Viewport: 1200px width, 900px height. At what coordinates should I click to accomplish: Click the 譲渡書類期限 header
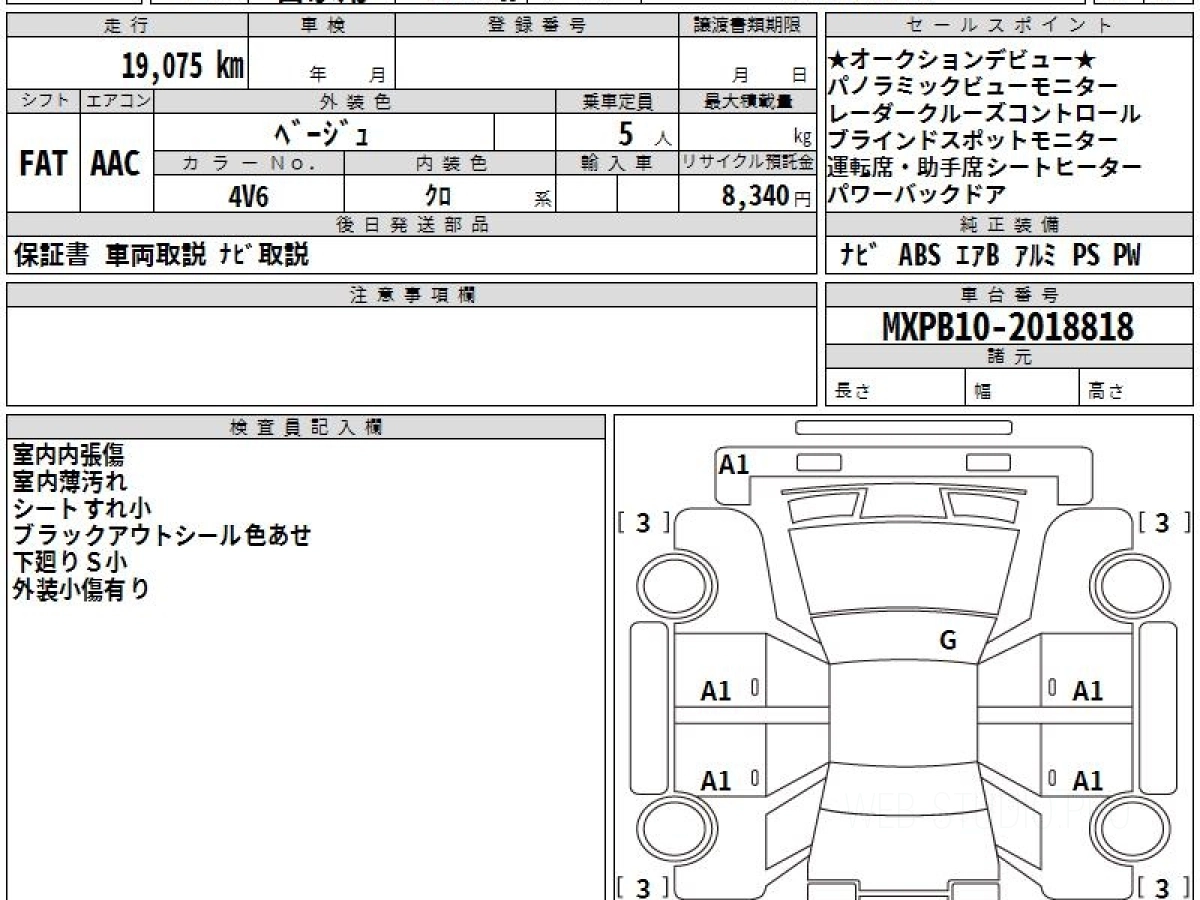pos(747,26)
